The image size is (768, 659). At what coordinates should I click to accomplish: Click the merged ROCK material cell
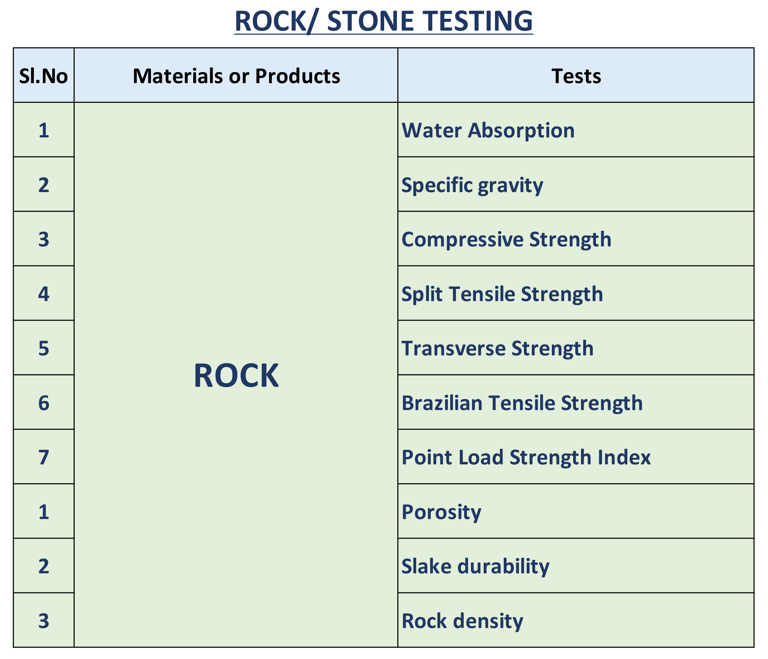click(236, 376)
